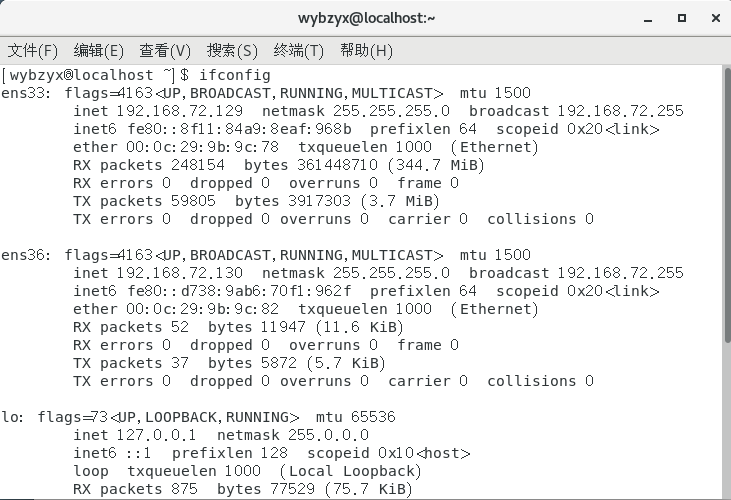Click lo flags=73 text
This screenshot has width=731, height=500.
[x=73, y=417]
